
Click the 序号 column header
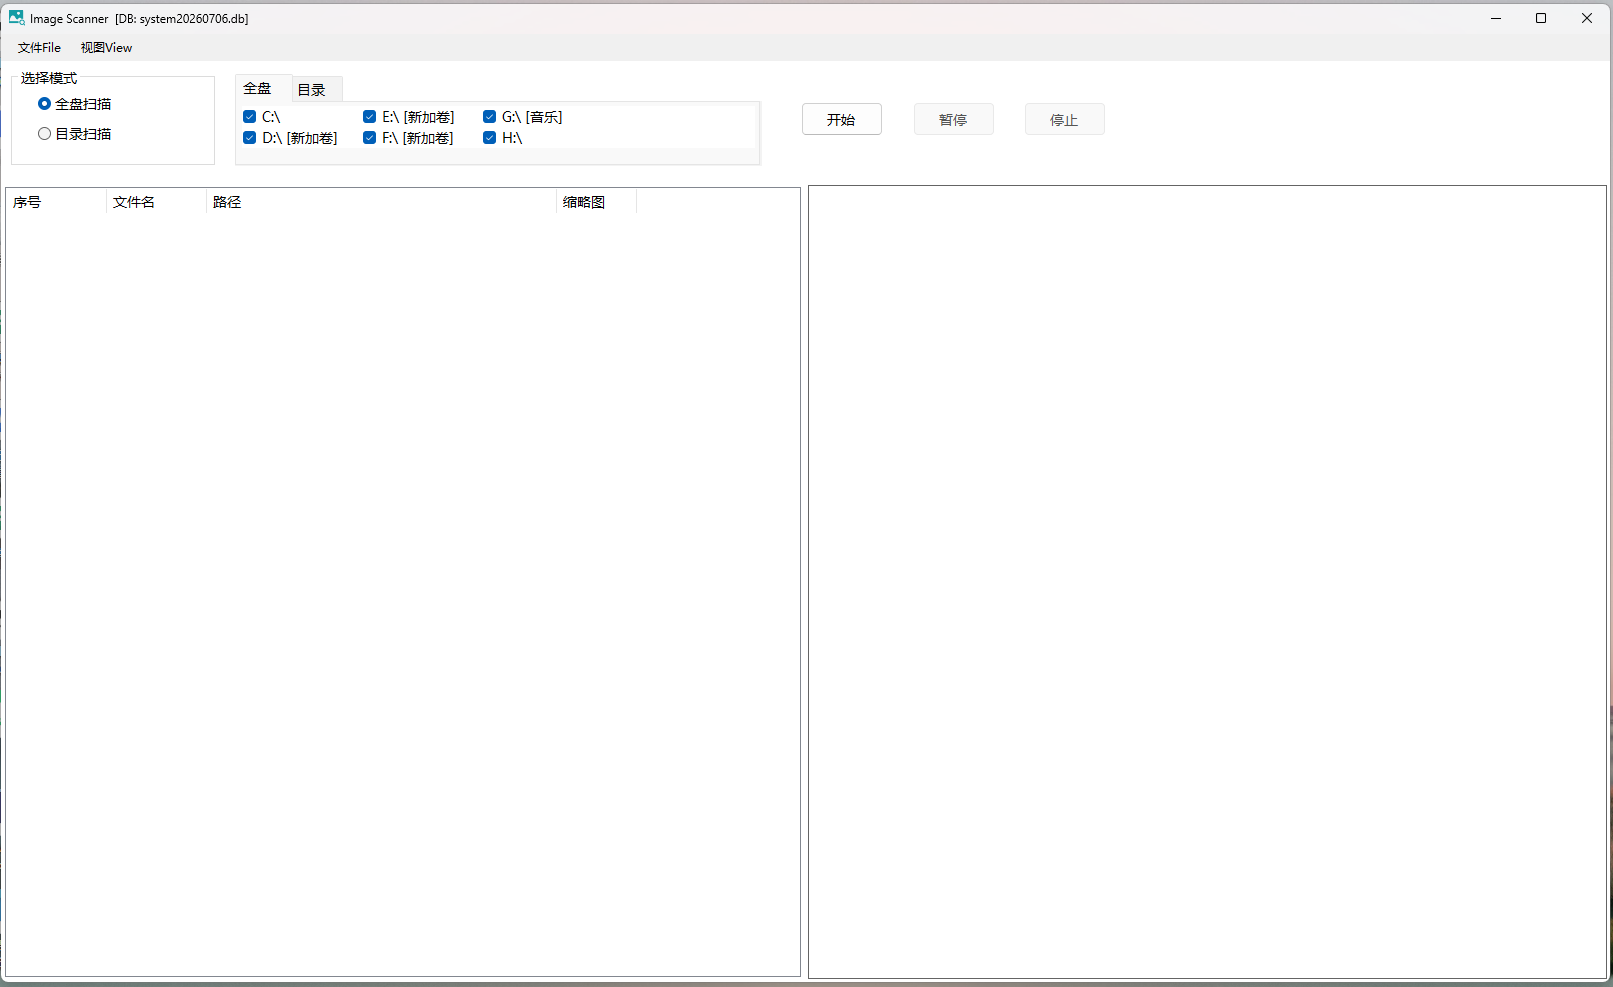point(56,202)
